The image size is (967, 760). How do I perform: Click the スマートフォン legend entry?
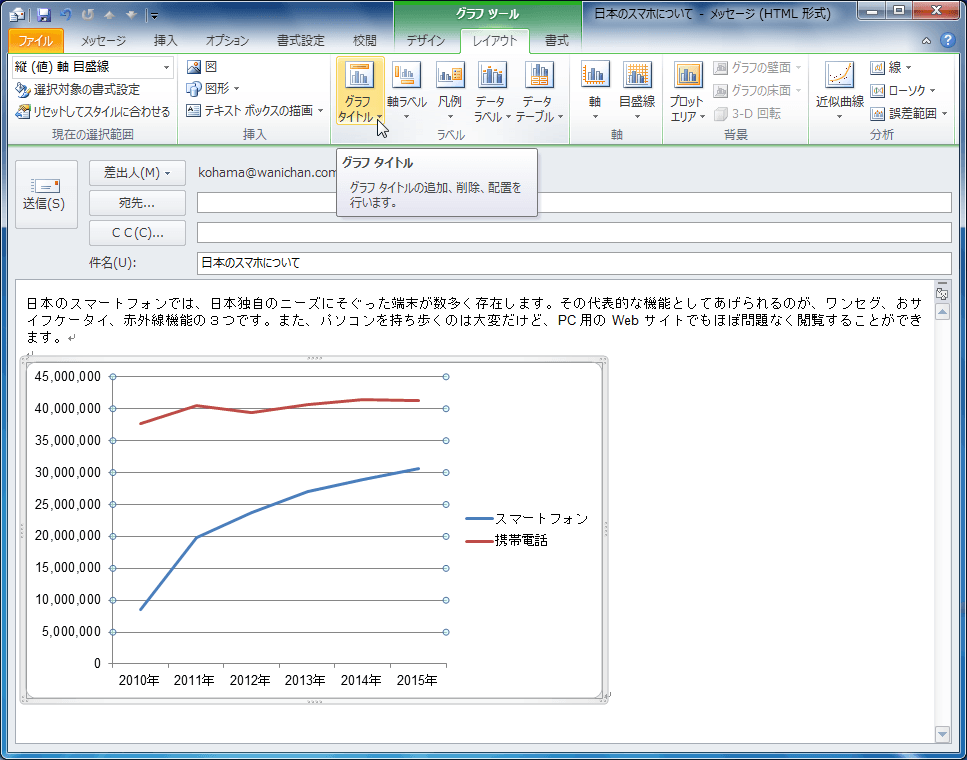pyautogui.click(x=527, y=519)
